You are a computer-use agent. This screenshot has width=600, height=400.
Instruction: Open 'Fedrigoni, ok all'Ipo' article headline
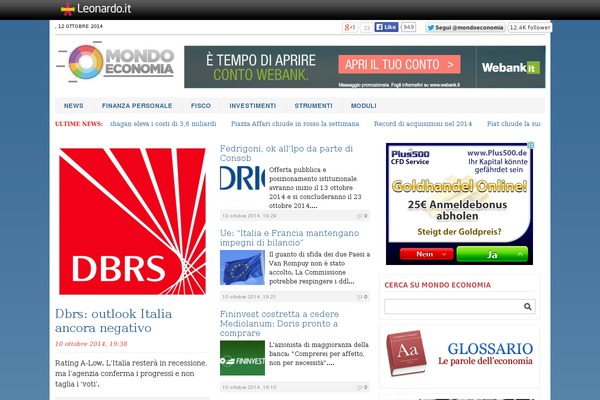[286, 153]
